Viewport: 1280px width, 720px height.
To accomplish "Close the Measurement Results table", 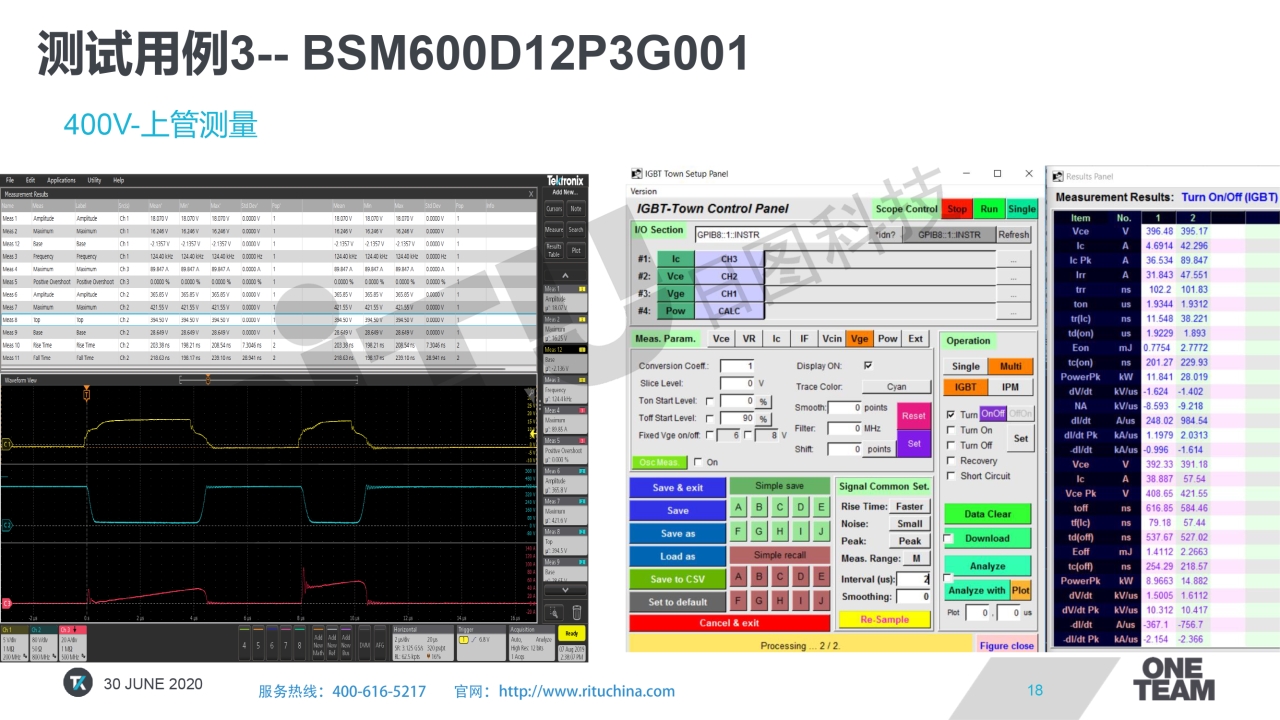I will pos(531,194).
